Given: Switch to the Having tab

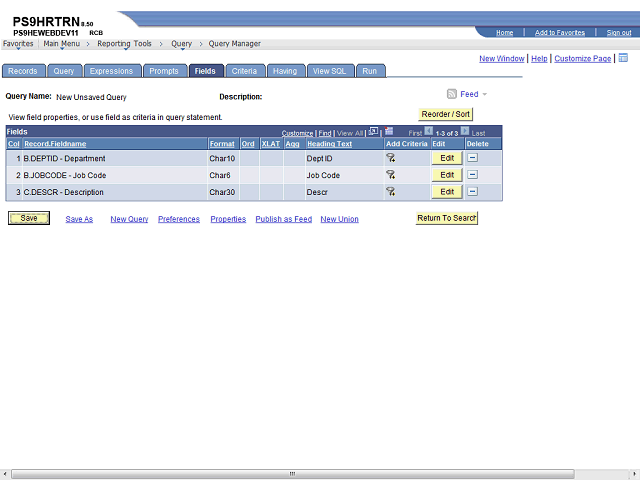Looking at the screenshot, I should (x=285, y=71).
